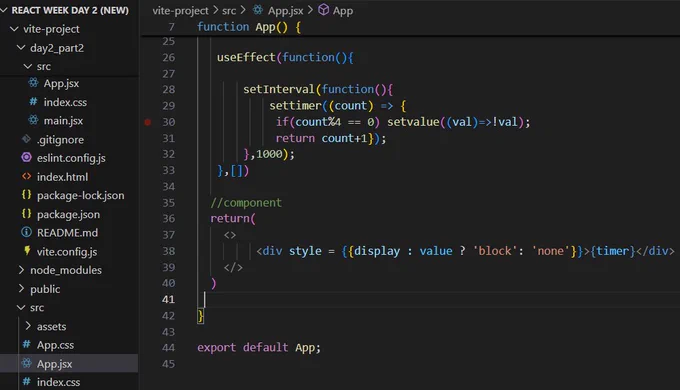The height and width of the screenshot is (390, 680).
Task: Click the ESLint icon beside eslint.config.js
Action: tap(26, 157)
